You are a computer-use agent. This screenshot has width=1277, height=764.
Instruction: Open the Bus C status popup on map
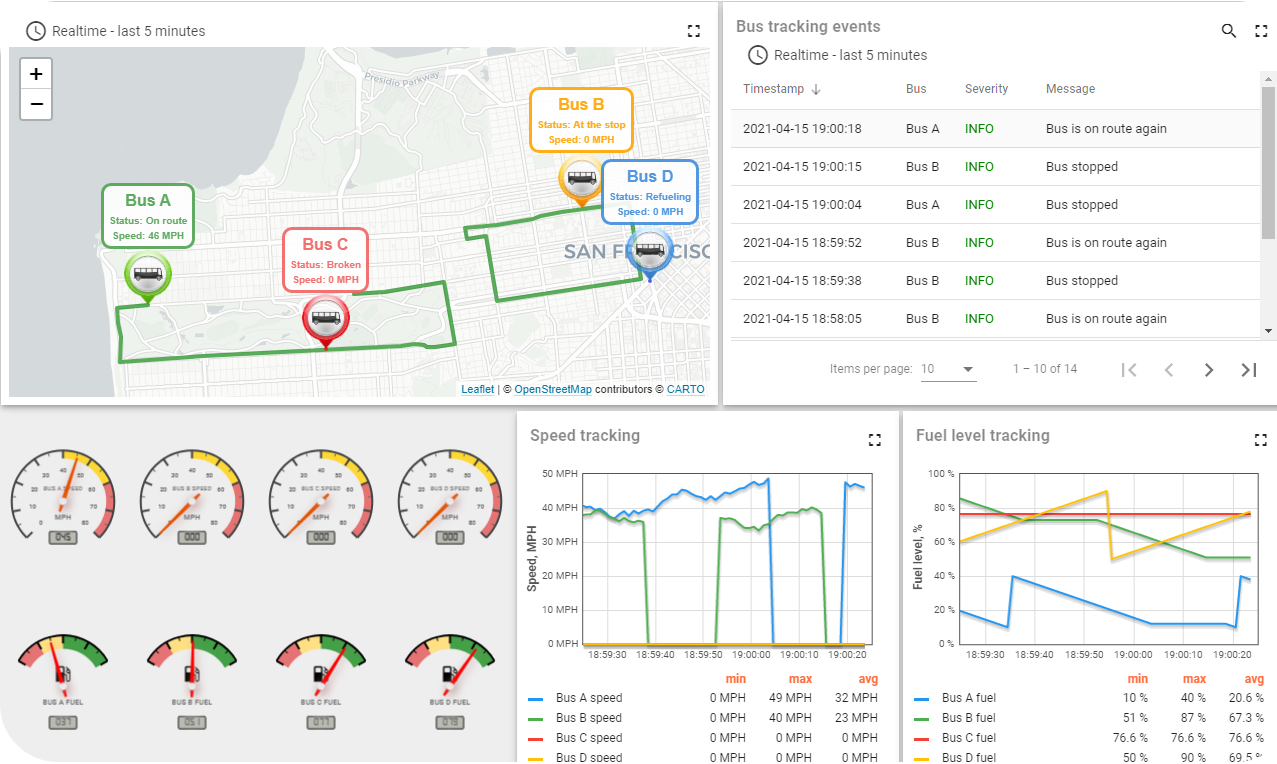click(x=326, y=260)
